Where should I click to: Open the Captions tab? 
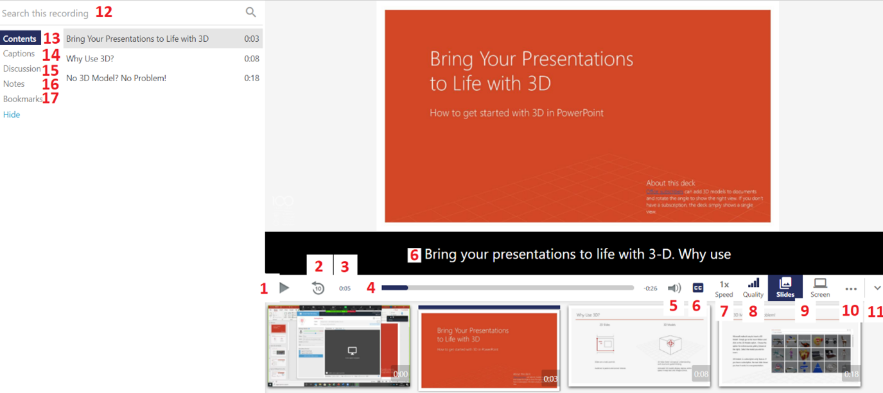pyautogui.click(x=19, y=53)
